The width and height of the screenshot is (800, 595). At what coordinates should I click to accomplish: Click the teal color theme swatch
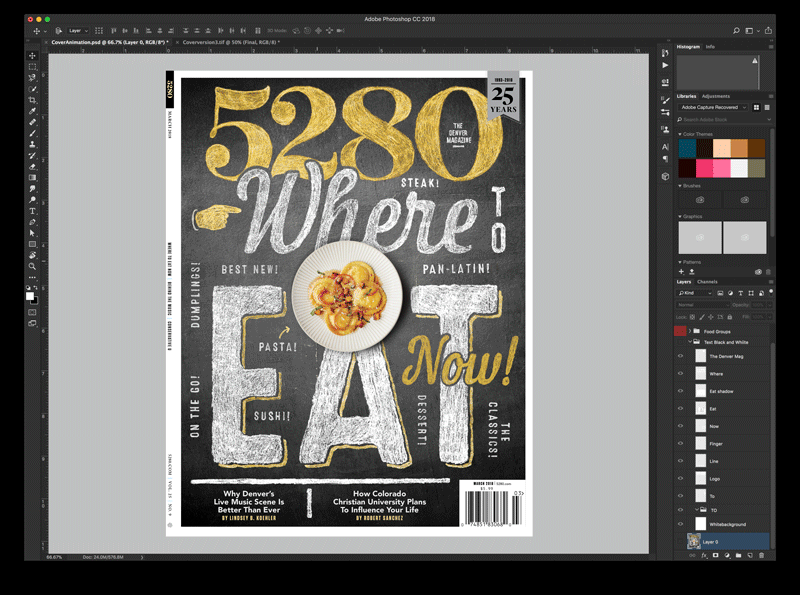pos(687,148)
